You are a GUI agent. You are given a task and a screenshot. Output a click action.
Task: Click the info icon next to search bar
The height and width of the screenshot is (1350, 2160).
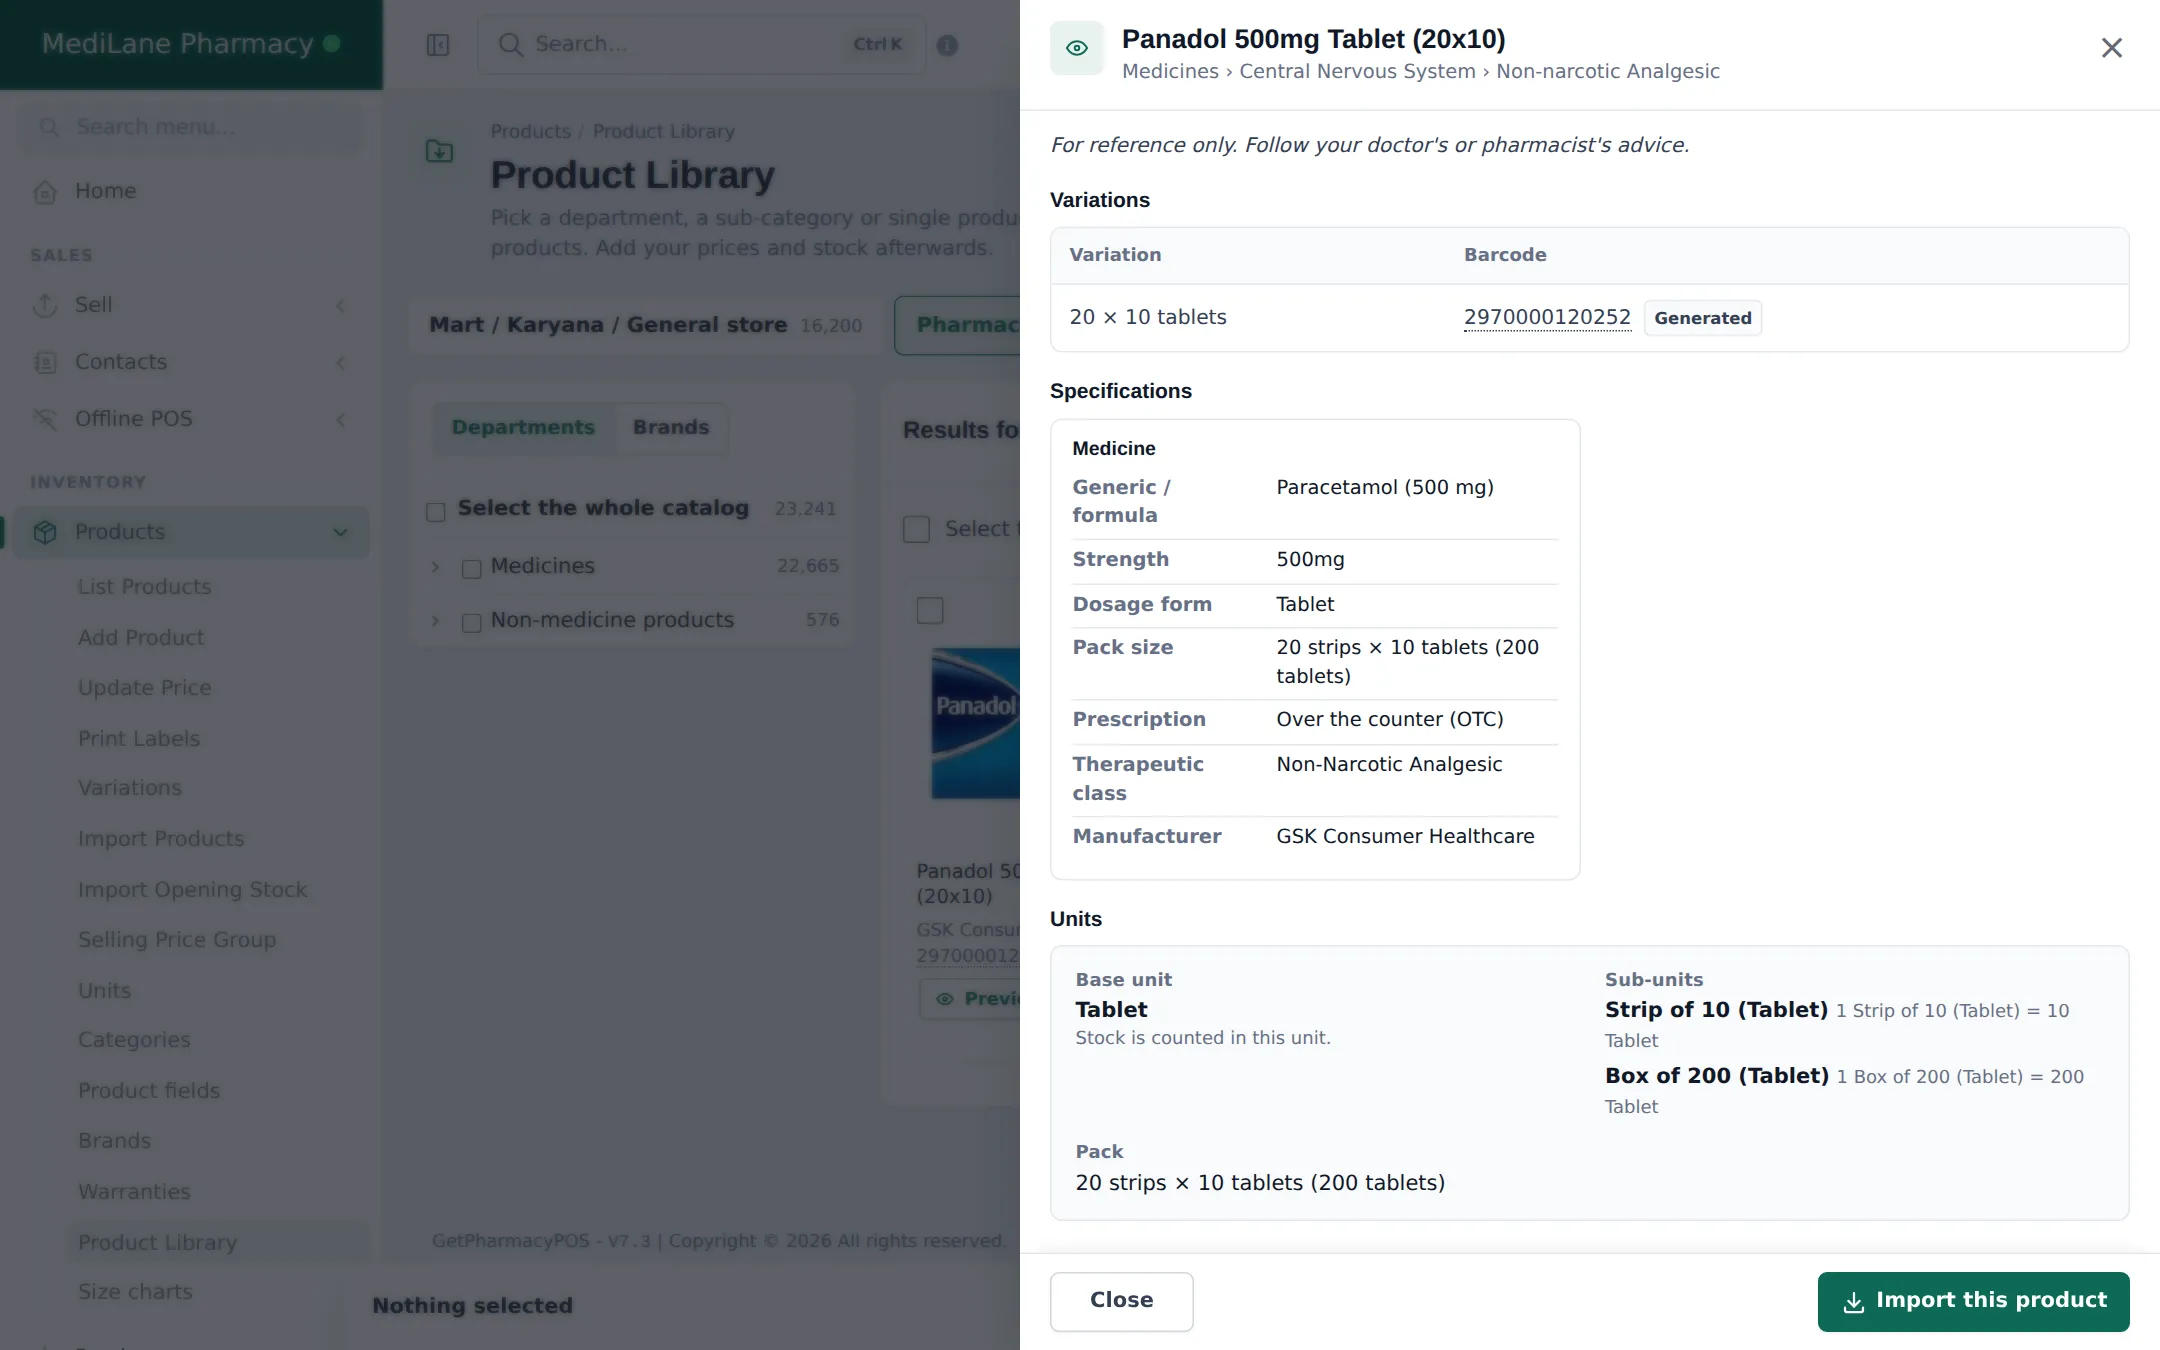(x=947, y=45)
